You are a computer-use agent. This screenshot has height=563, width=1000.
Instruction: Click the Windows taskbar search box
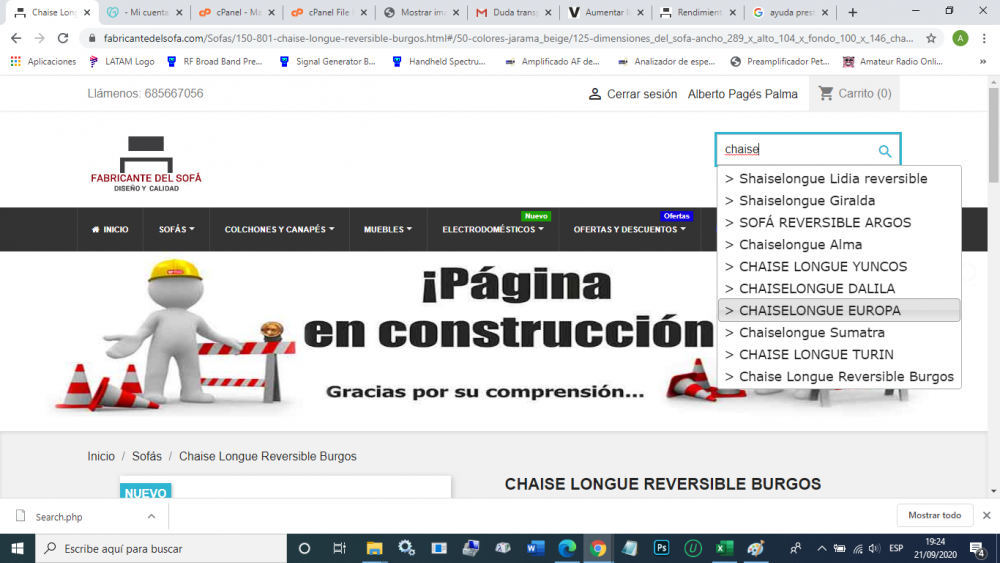[x=161, y=548]
